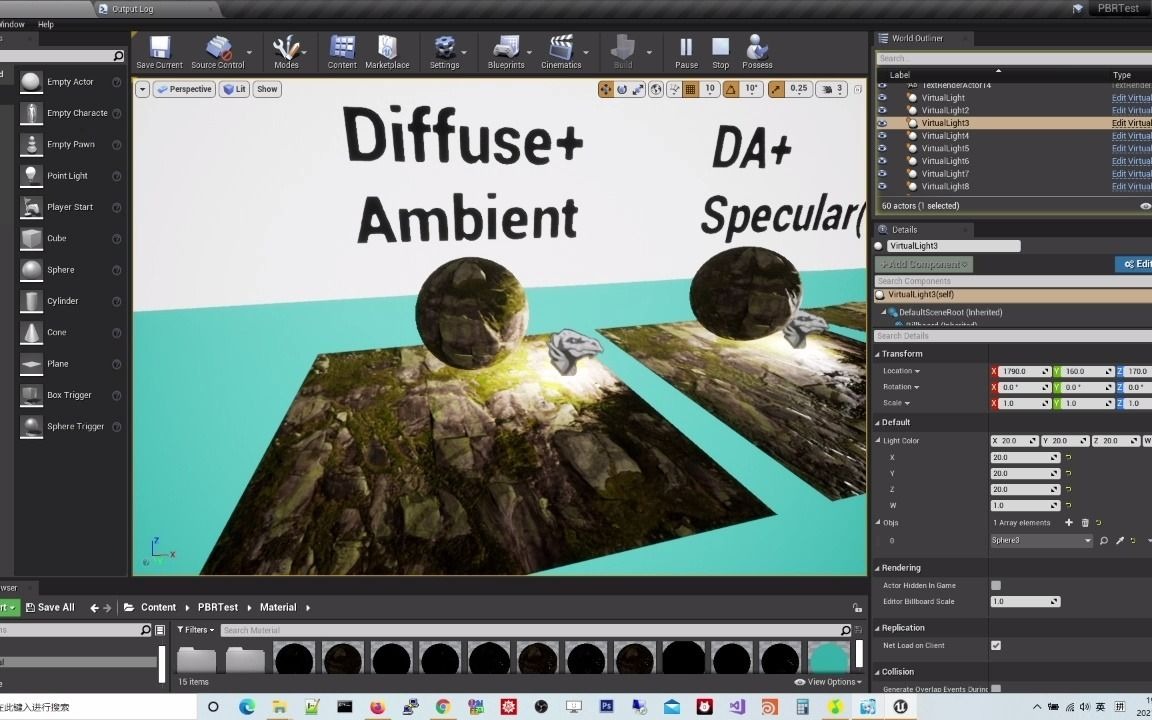The height and width of the screenshot is (720, 1152).
Task: Open the viewport Show dropdown
Action: 266,89
